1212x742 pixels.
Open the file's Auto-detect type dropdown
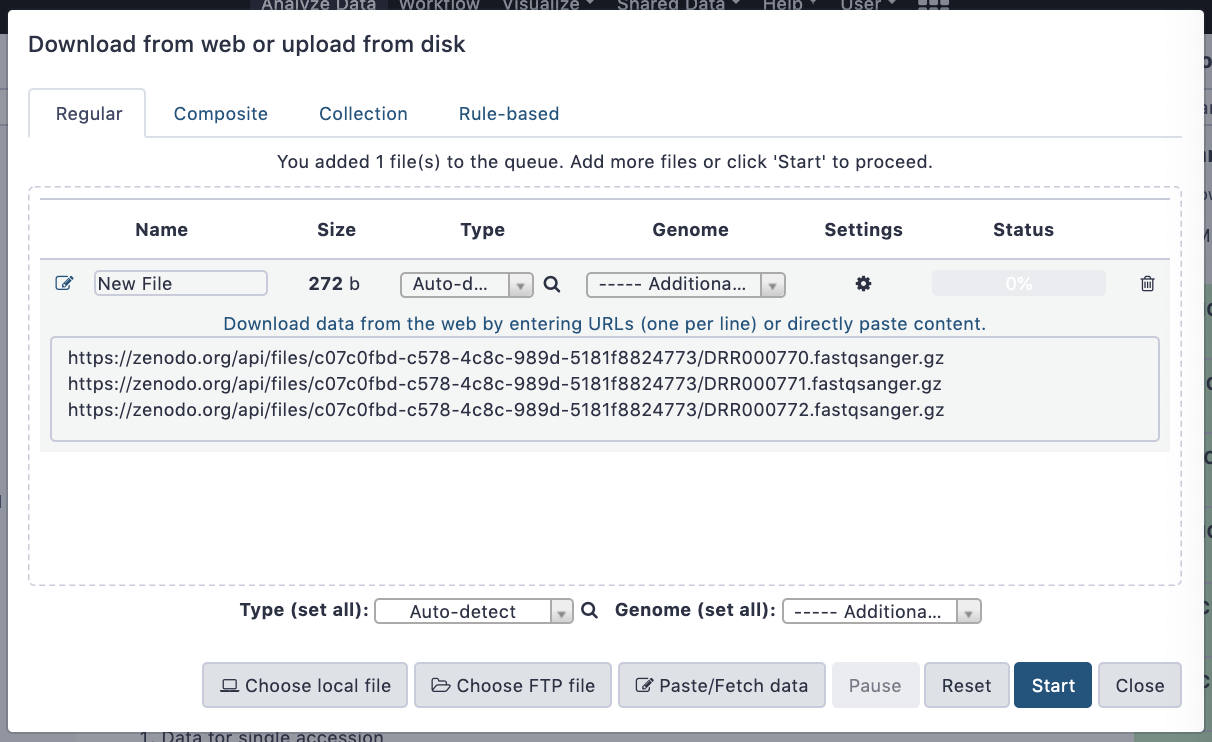(466, 285)
